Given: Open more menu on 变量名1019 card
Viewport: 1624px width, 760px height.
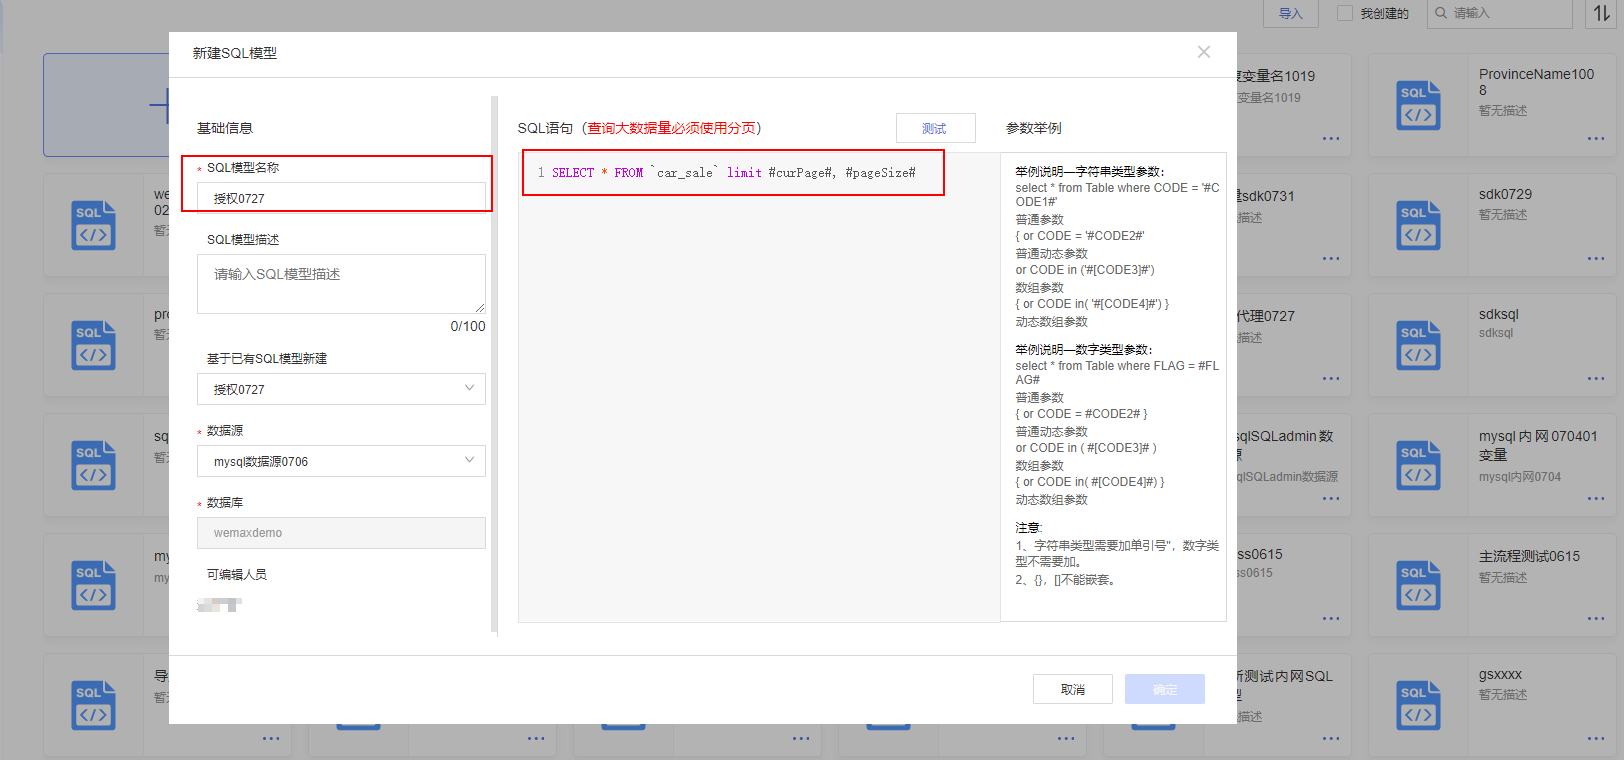Looking at the screenshot, I should 1331,139.
